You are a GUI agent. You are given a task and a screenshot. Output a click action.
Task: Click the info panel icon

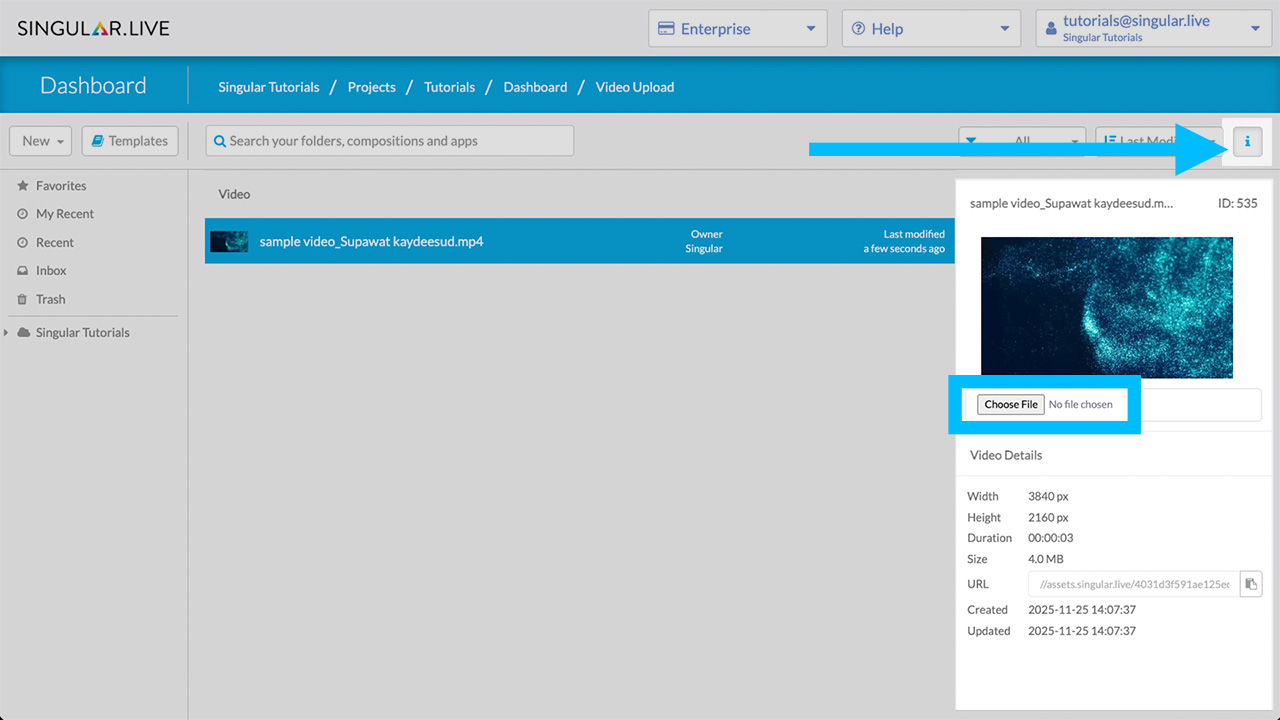(x=1247, y=142)
